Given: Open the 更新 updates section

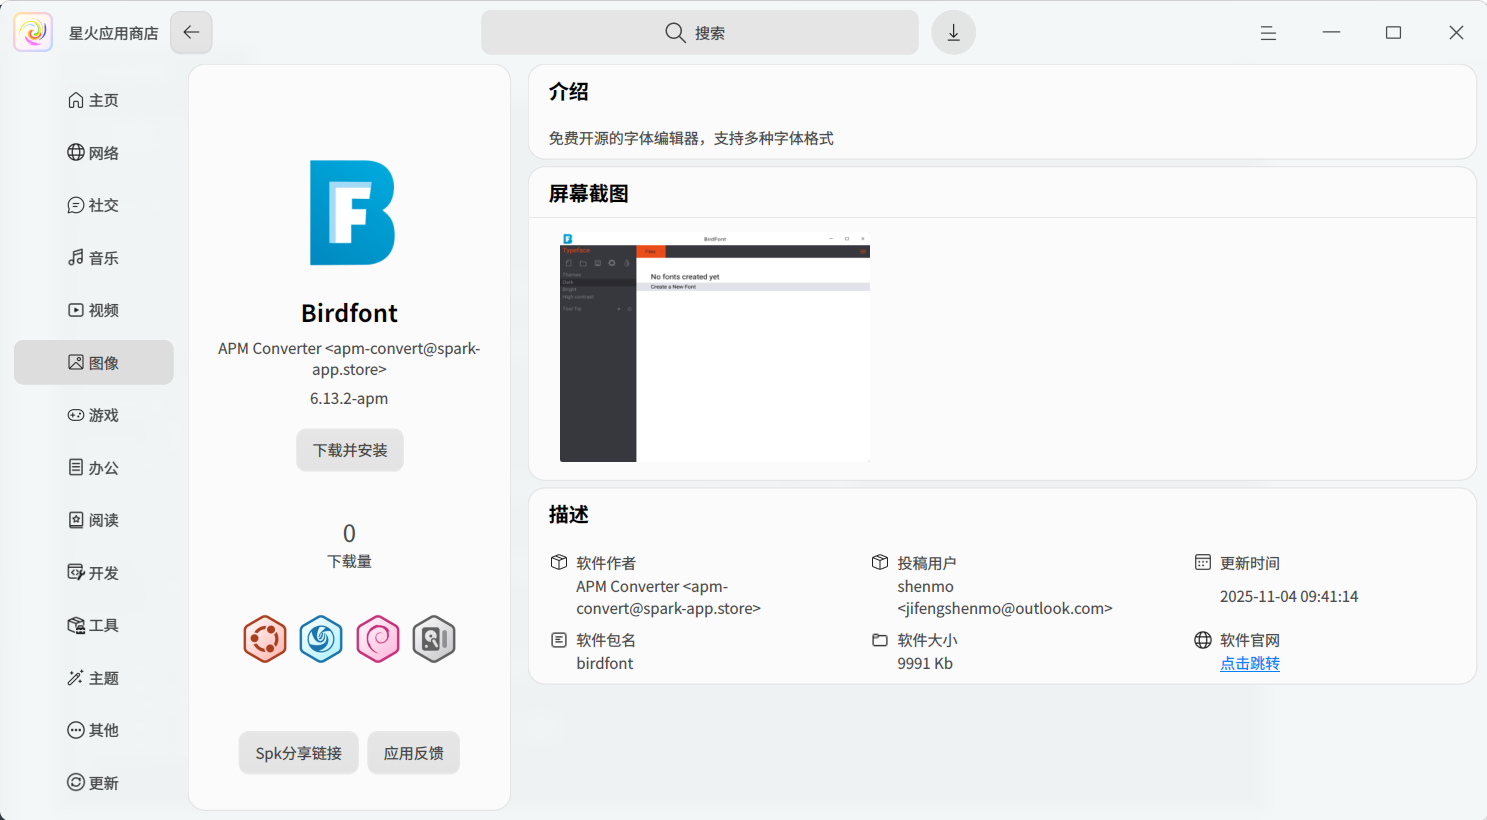Looking at the screenshot, I should 94,782.
